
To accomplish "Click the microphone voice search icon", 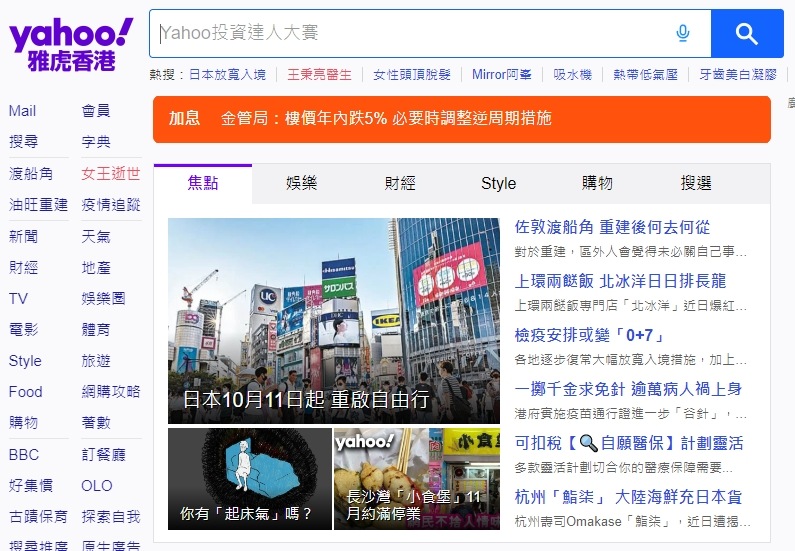I will click(683, 33).
